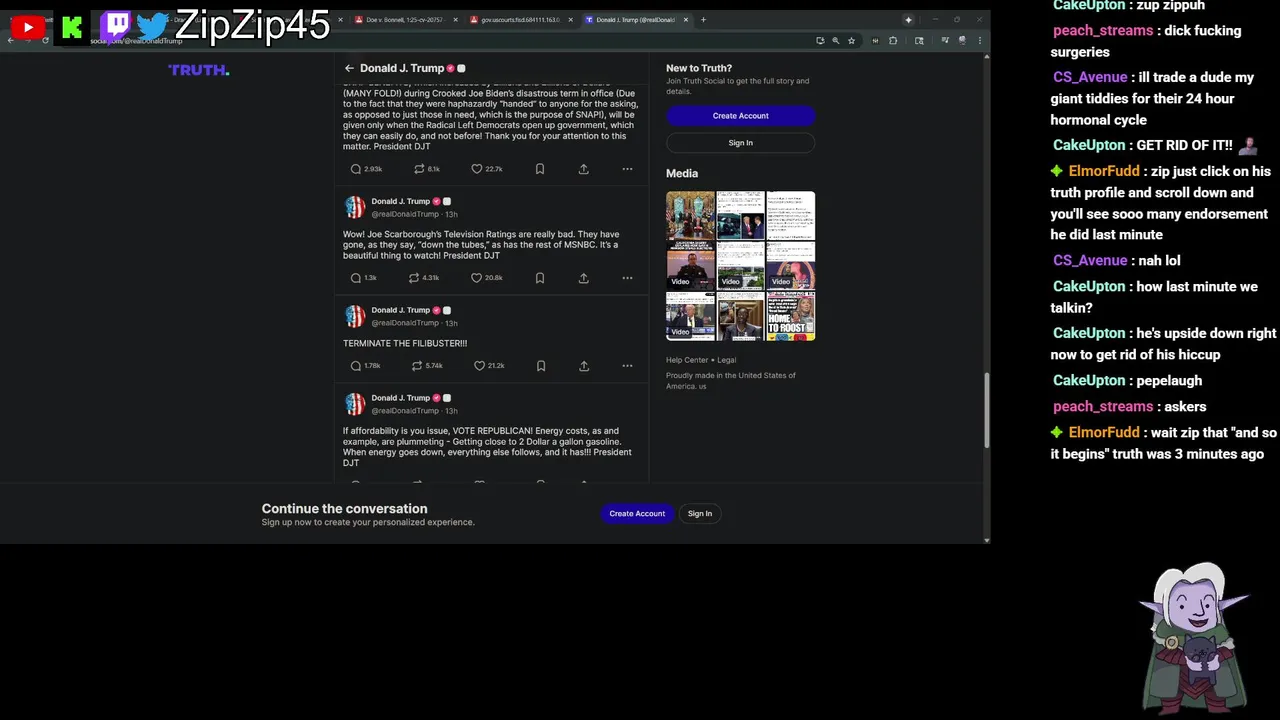Open more options on TERMINATE THE FILIBUSTER post
Screen dimensions: 1280x720
(x=627, y=366)
